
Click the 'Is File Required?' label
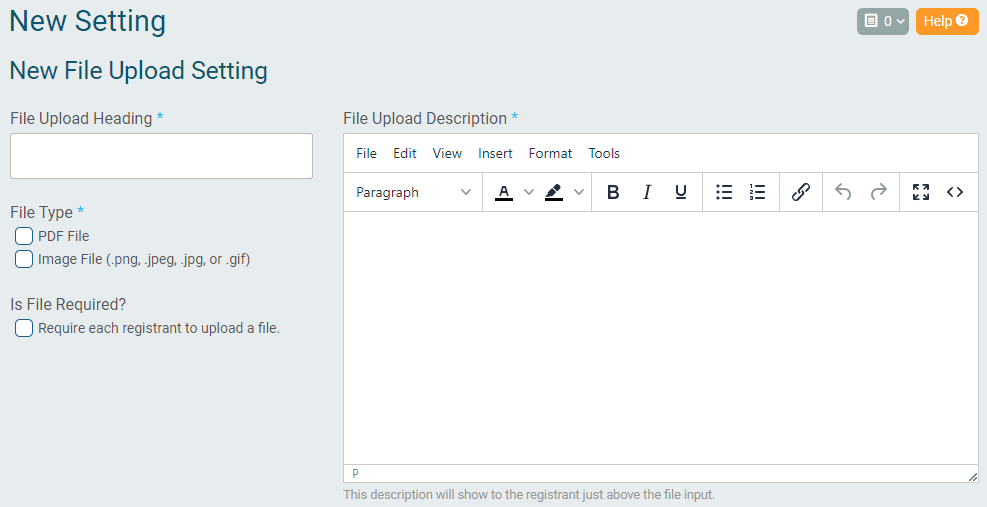pyautogui.click(x=68, y=304)
